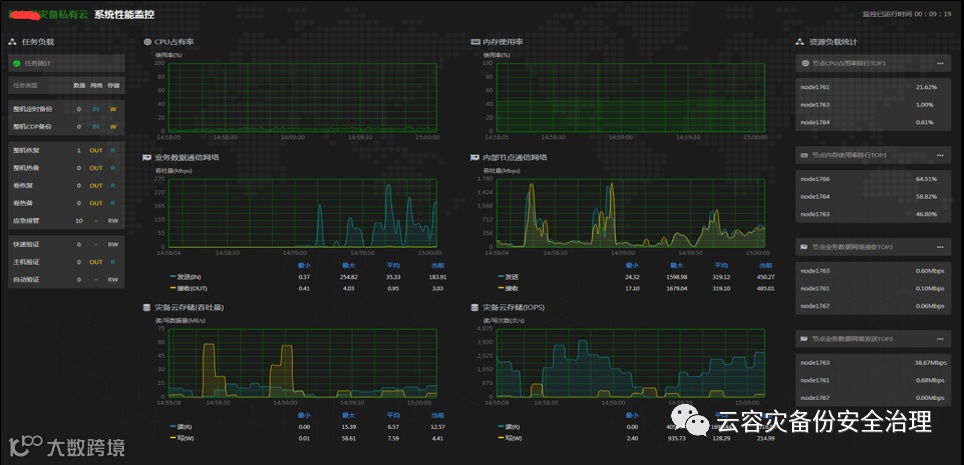Click the 214.99 current write IOPS value
The width and height of the screenshot is (964, 465).
pyautogui.click(x=765, y=437)
